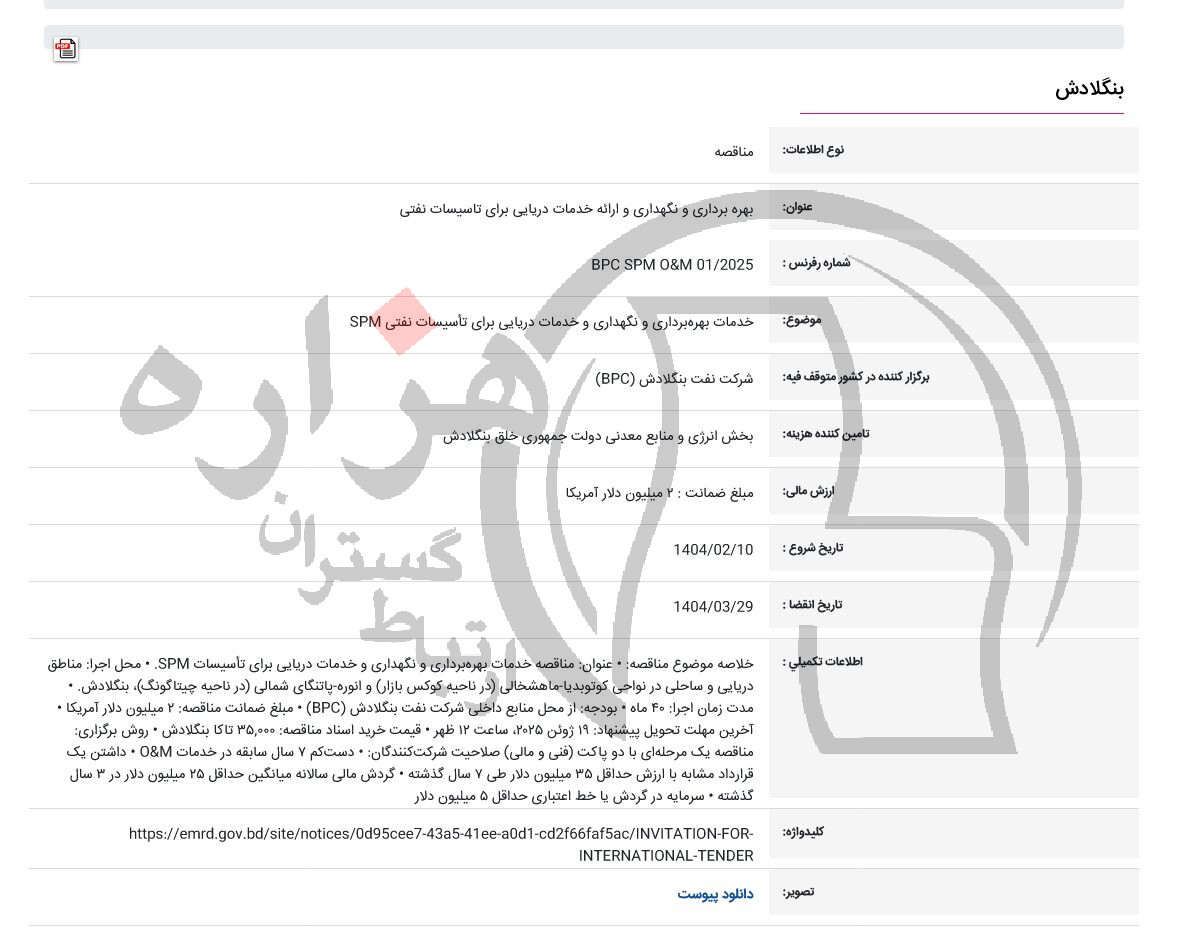The width and height of the screenshot is (1202, 946).
Task: Click the expiry date 1404/03/29
Action: click(713, 607)
